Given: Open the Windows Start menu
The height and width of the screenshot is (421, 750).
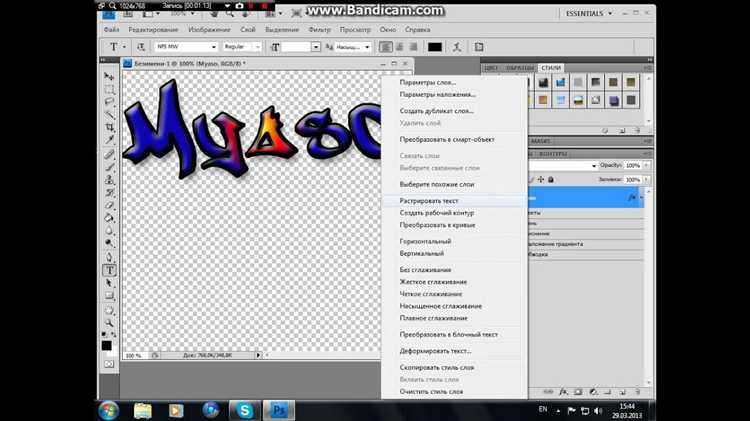Looking at the screenshot, I should (x=109, y=410).
